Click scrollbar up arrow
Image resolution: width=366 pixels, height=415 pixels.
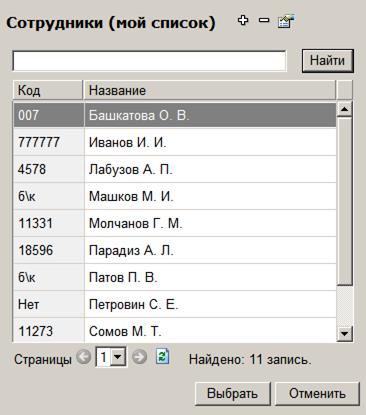click(x=344, y=109)
